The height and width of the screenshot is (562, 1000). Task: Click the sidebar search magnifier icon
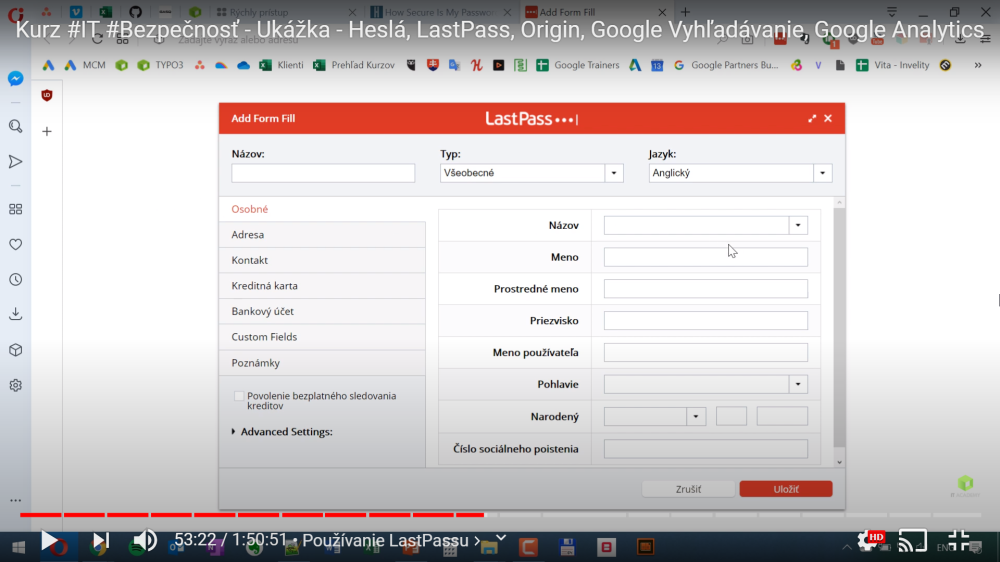coord(16,126)
